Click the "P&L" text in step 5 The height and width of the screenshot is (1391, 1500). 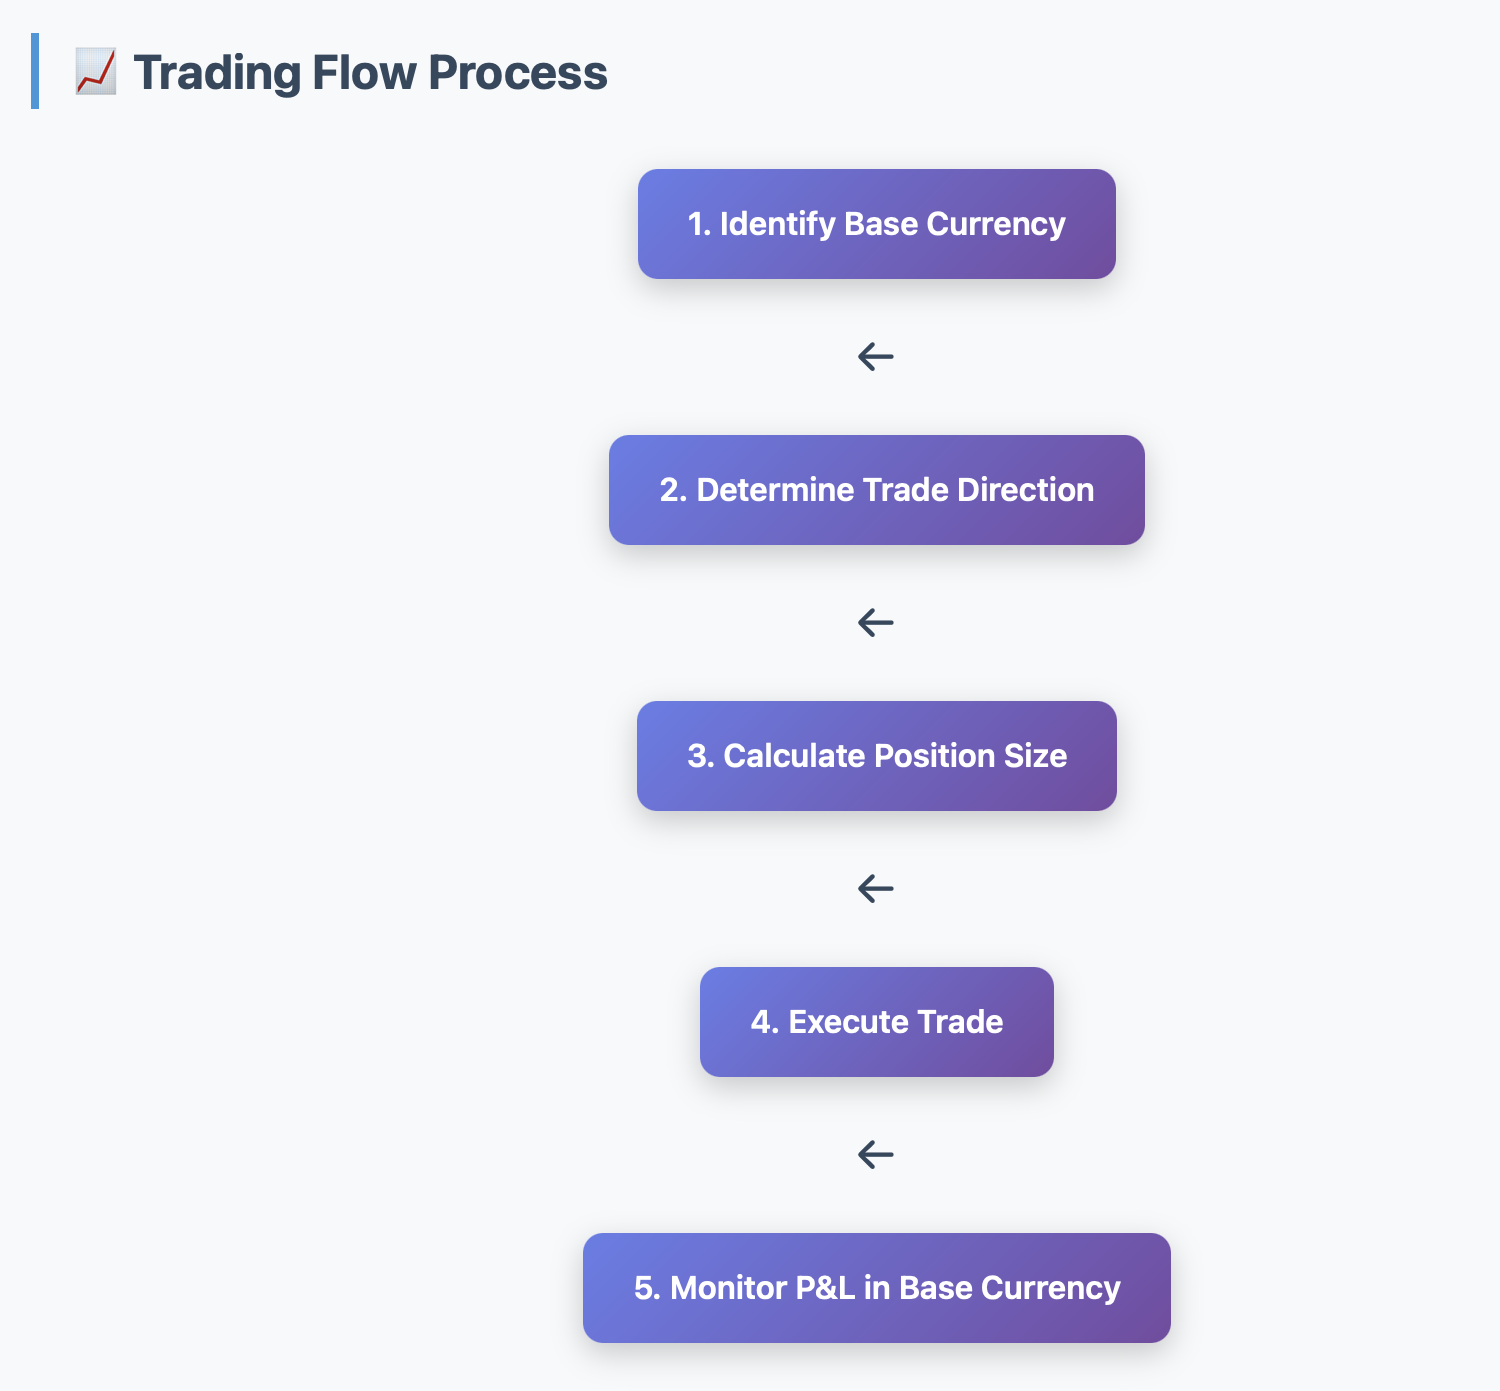point(824,1288)
